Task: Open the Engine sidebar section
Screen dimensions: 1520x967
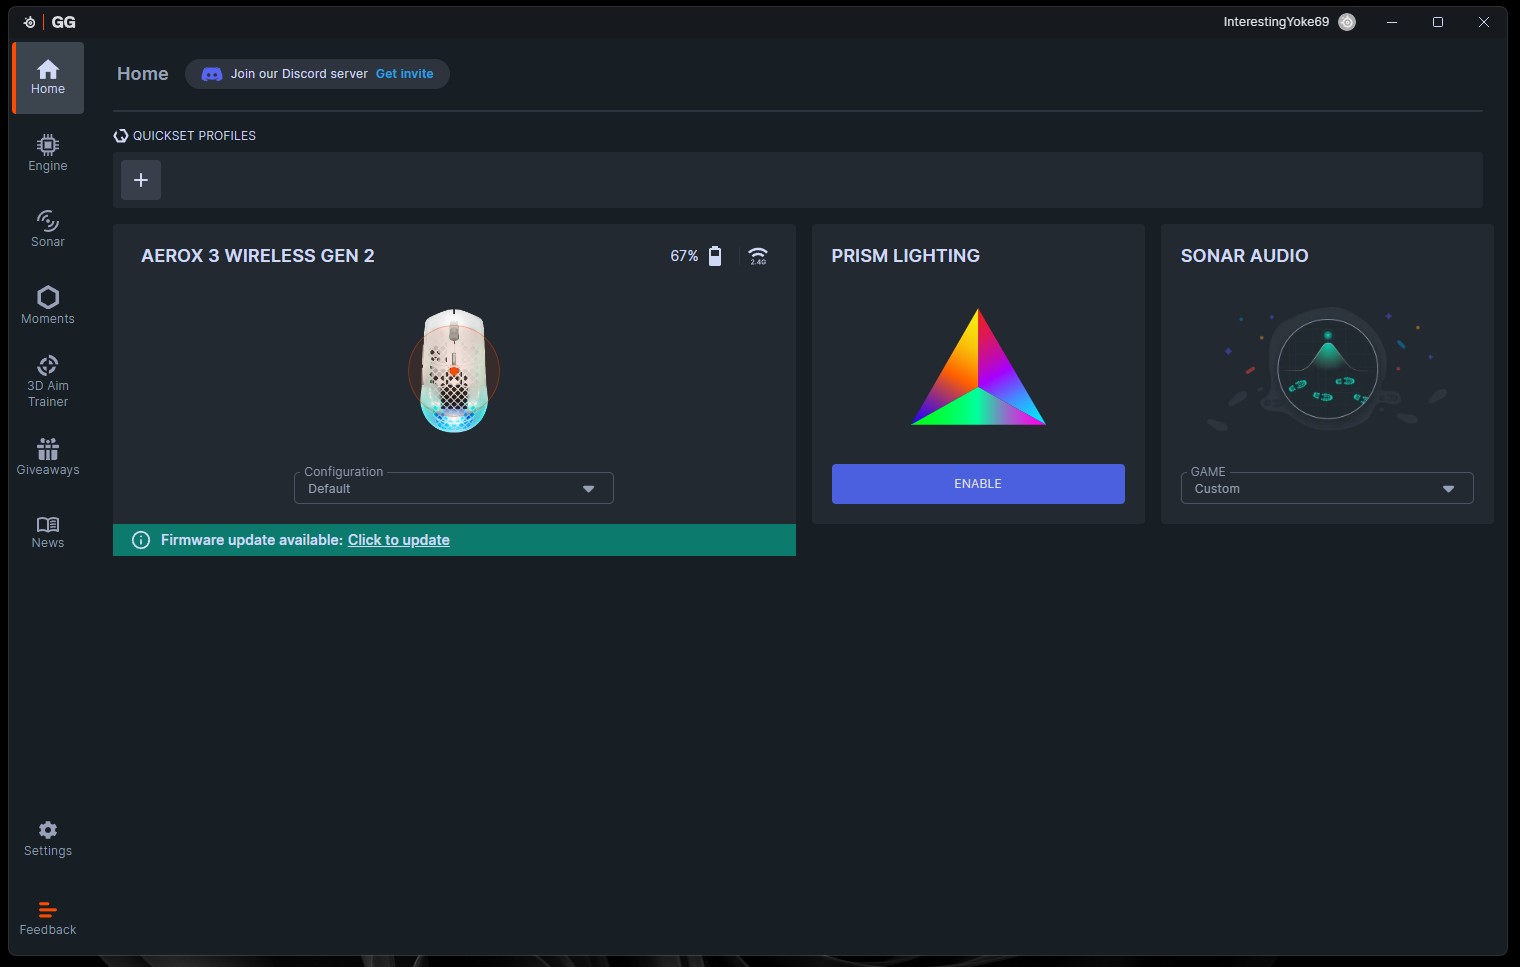Action: 47,153
